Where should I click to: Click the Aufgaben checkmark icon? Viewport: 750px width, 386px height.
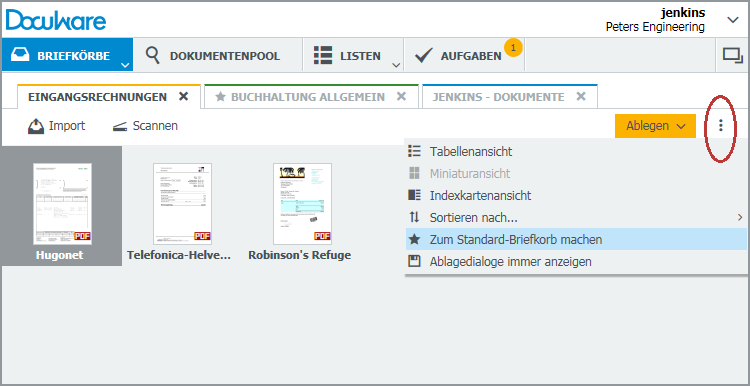pos(423,55)
